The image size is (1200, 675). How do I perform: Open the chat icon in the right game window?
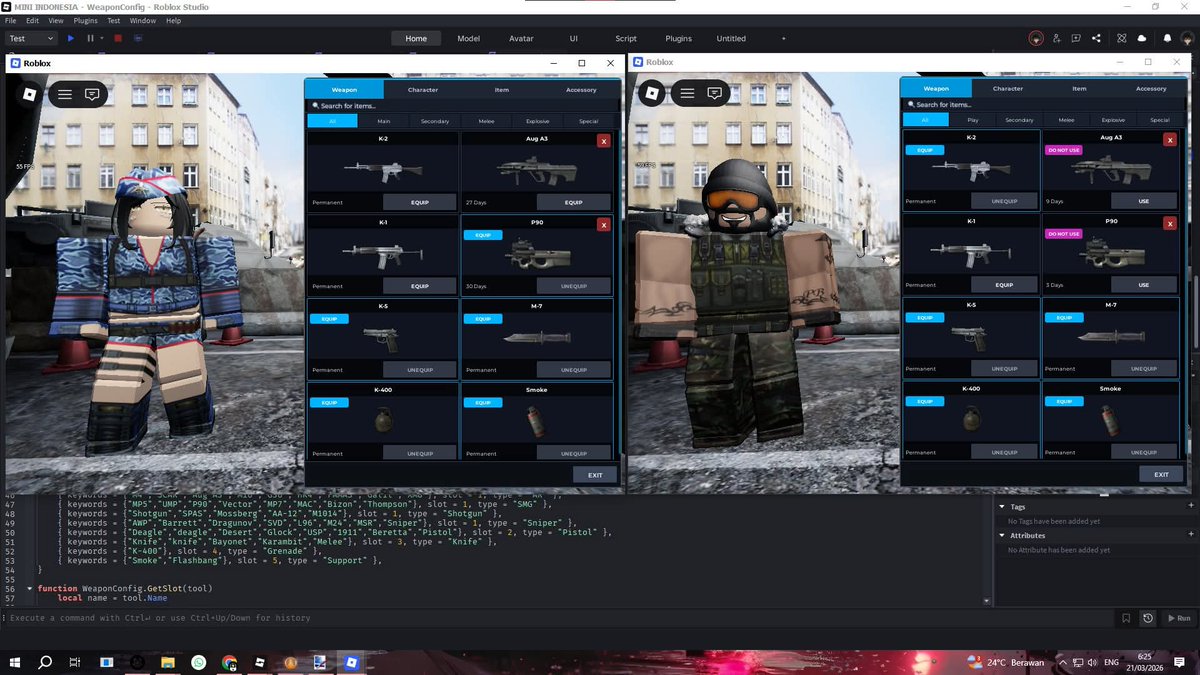click(715, 93)
